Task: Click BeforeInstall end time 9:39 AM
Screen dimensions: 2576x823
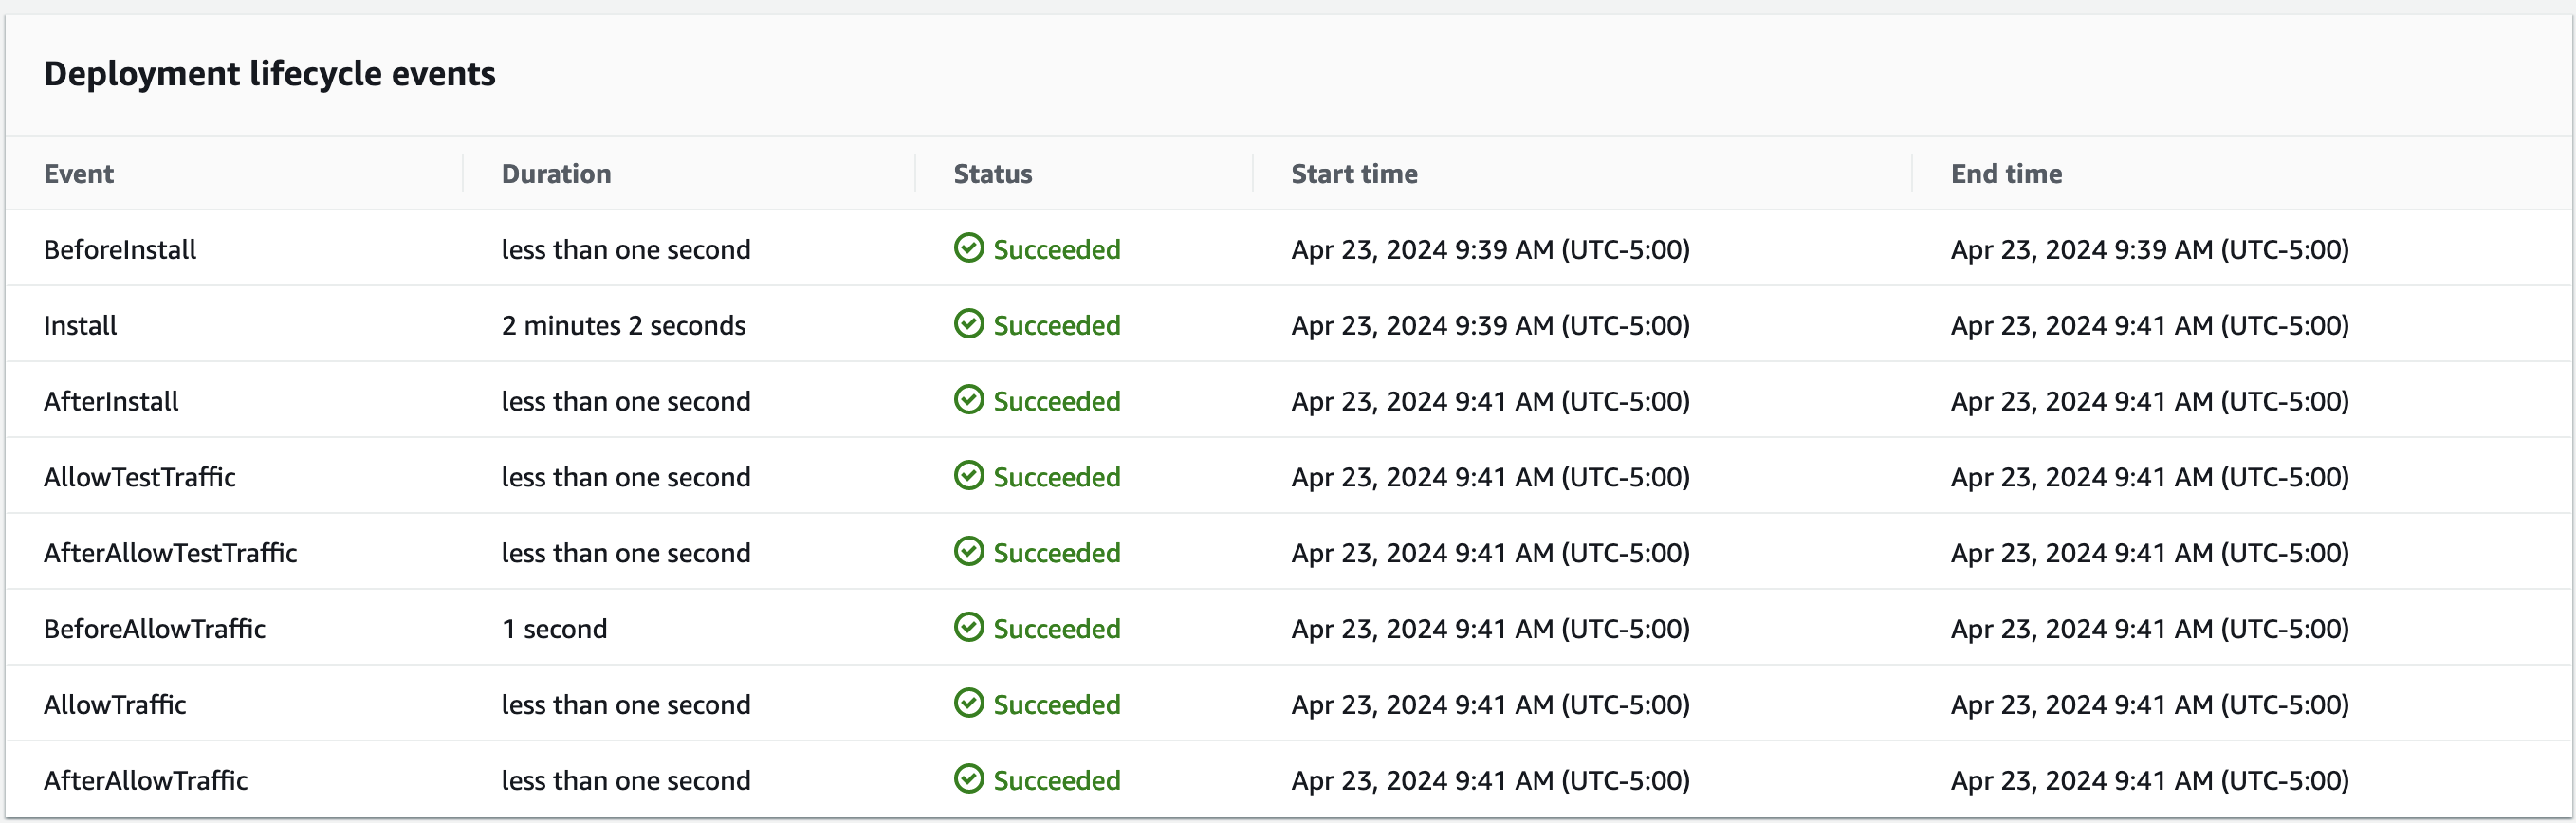Action: click(x=2150, y=250)
